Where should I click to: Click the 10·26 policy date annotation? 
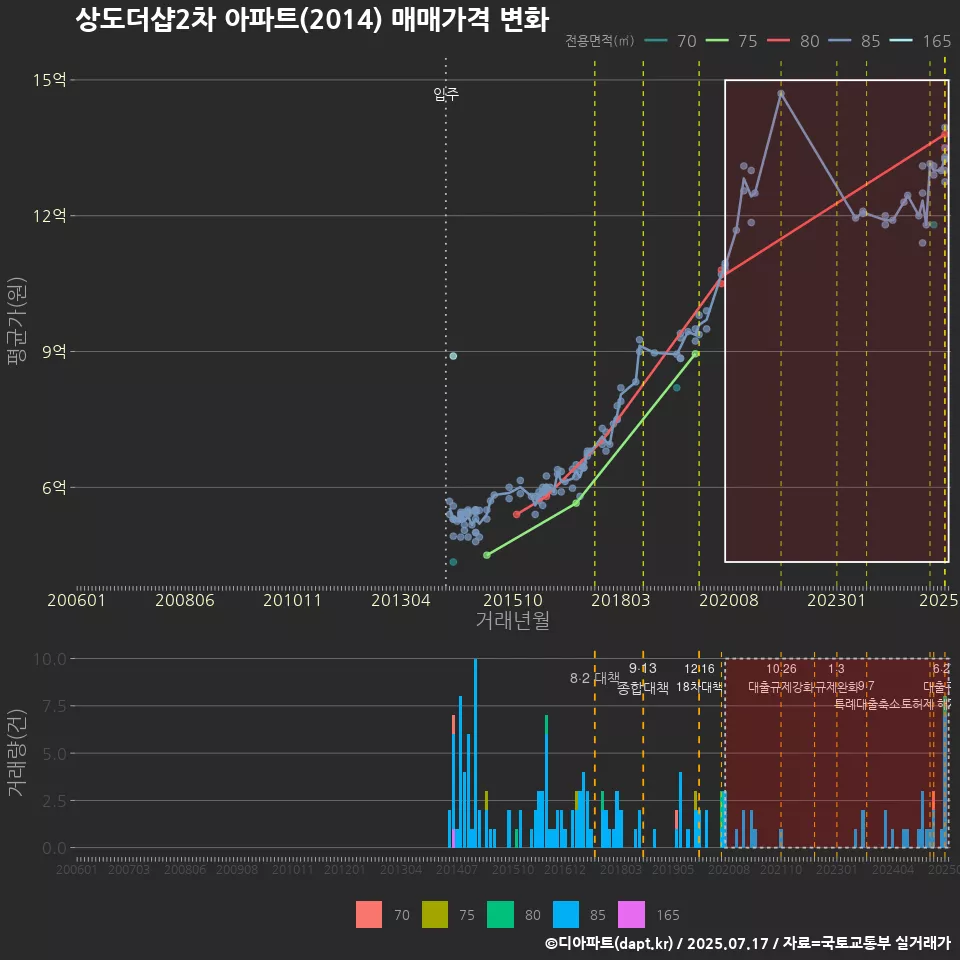tap(781, 669)
